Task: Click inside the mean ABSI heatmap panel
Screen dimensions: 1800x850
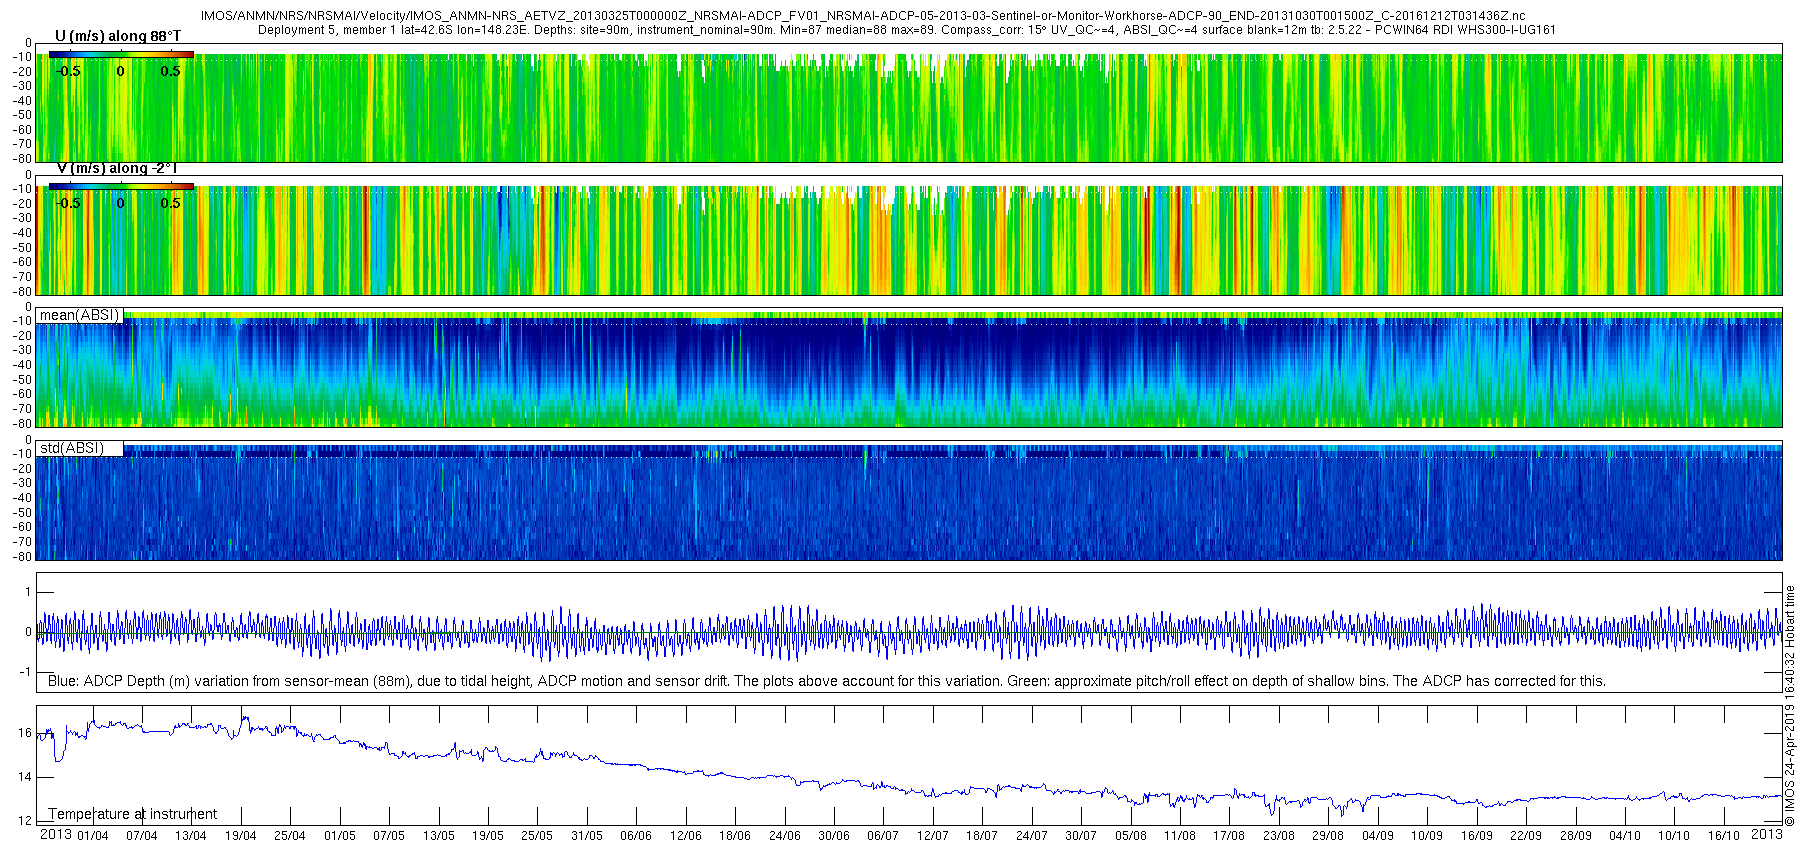Action: (909, 370)
